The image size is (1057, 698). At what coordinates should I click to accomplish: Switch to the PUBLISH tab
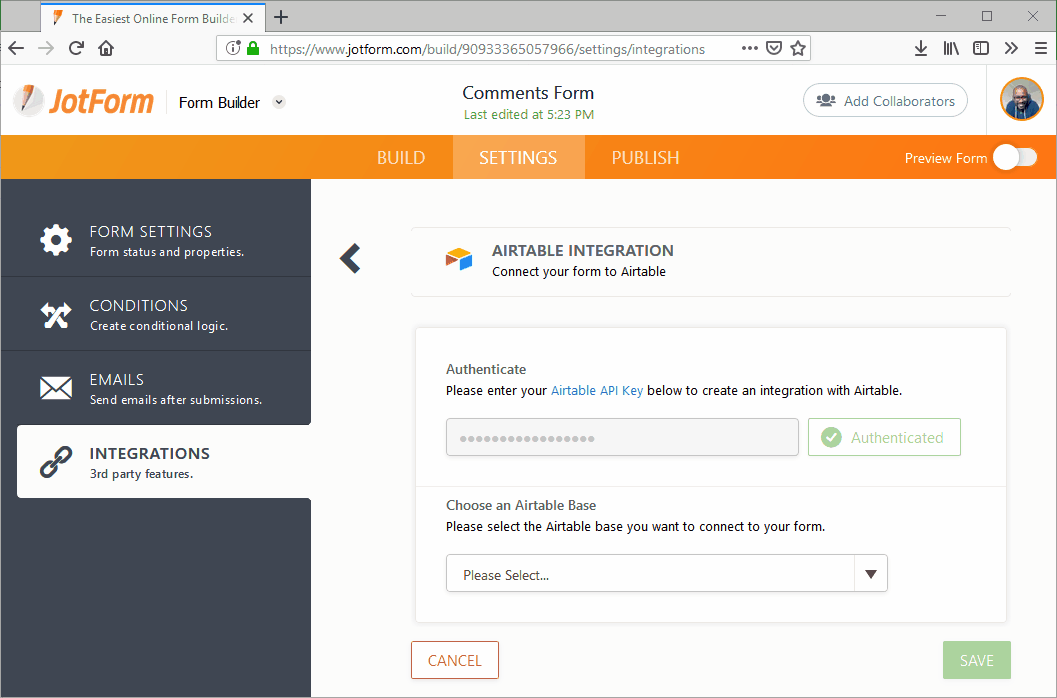pos(645,158)
